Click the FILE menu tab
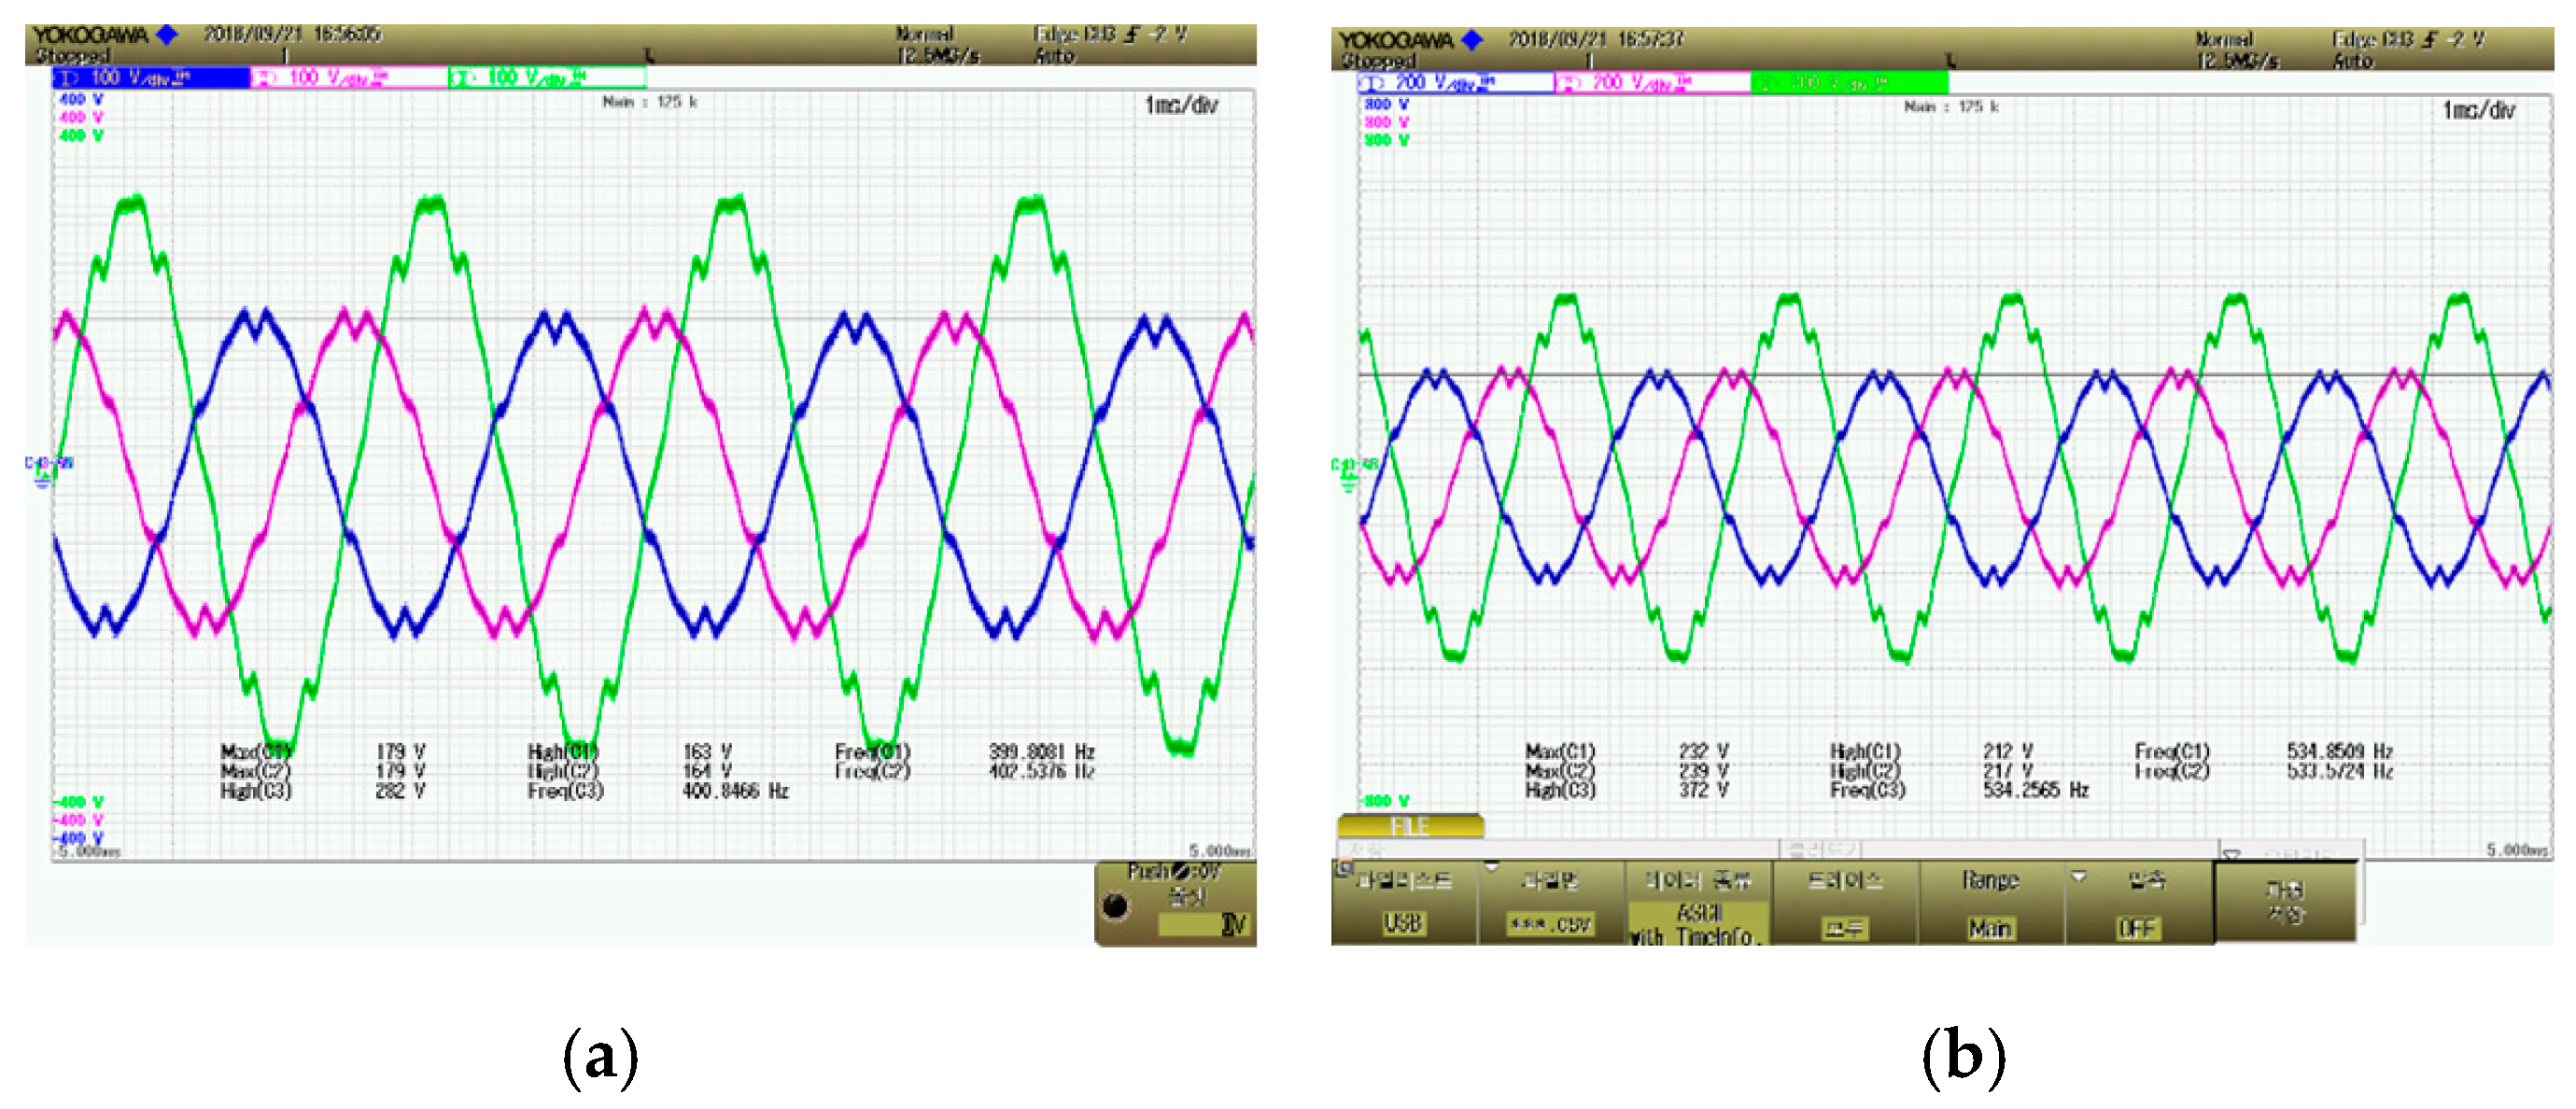This screenshot has width=2576, height=1109. click(1409, 826)
